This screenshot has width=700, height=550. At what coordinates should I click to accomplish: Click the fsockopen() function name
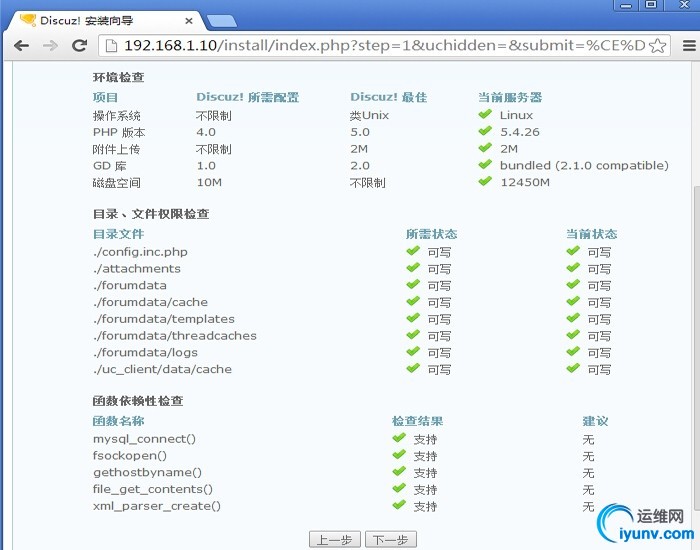[x=130, y=456]
